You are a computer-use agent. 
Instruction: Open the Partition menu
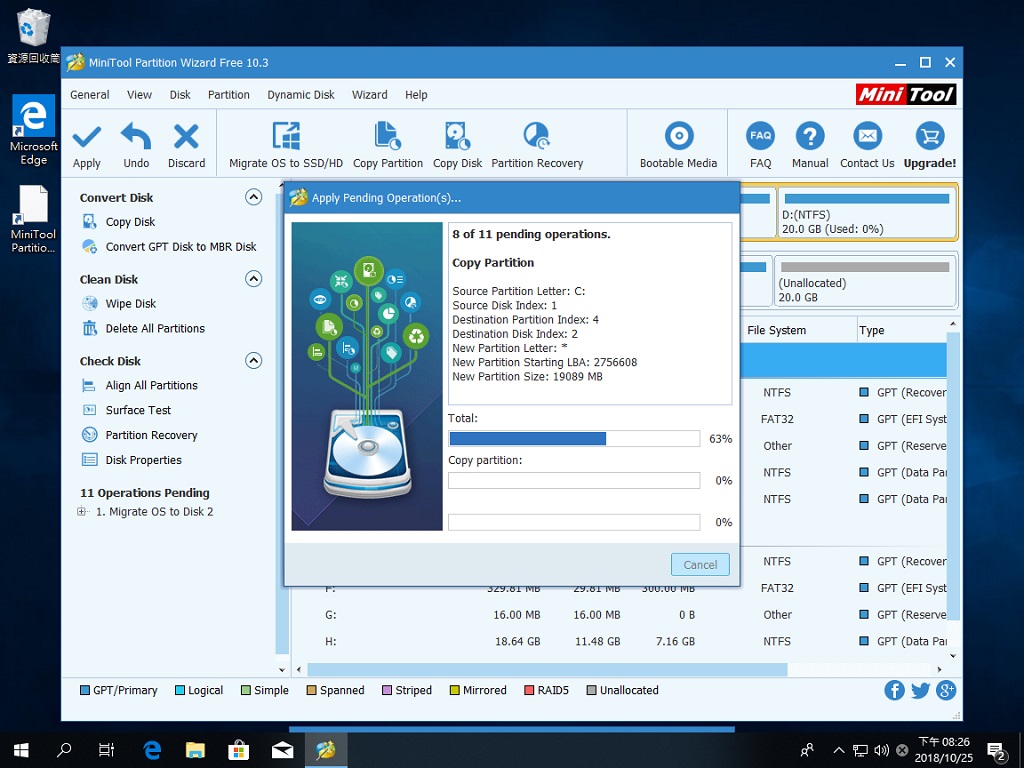click(229, 95)
